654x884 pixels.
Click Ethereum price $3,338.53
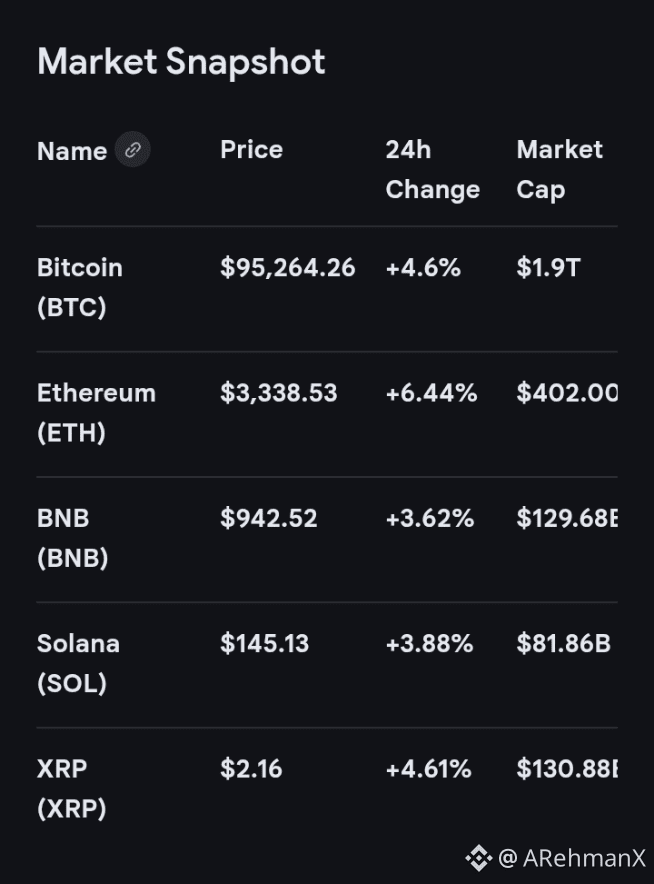click(x=278, y=393)
